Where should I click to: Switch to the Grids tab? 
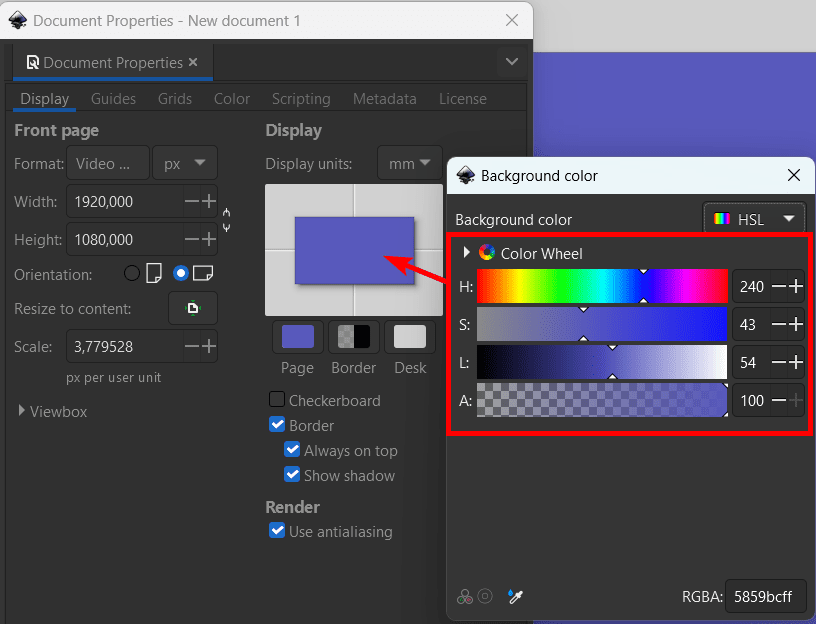pyautogui.click(x=175, y=99)
